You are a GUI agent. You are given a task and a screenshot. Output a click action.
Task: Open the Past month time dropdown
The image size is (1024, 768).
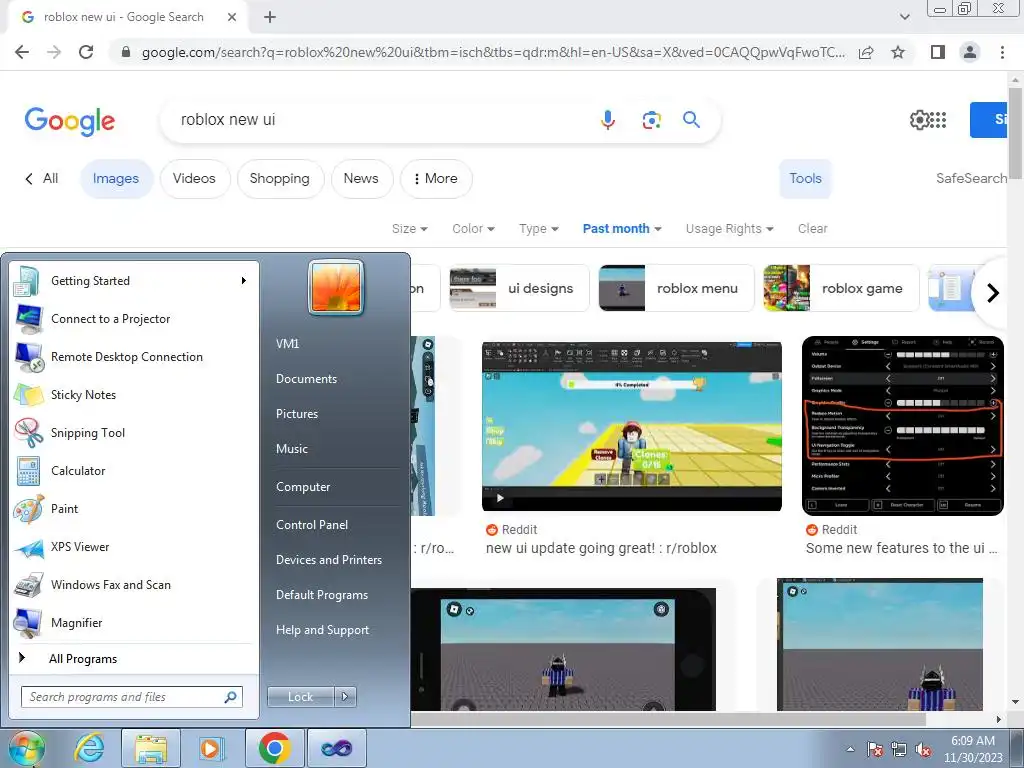pyautogui.click(x=622, y=229)
